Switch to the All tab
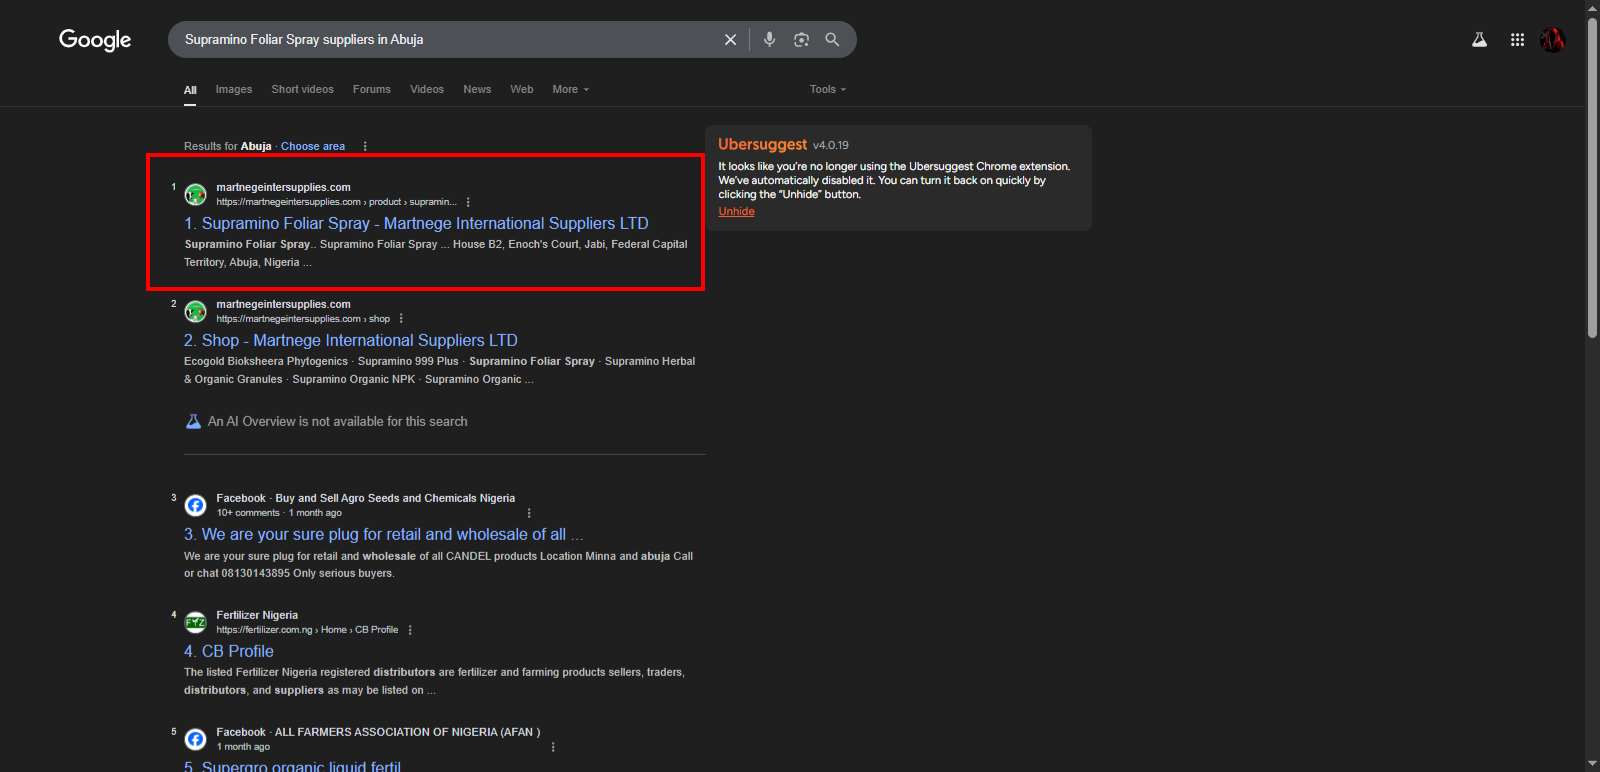Viewport: 1600px width, 772px height. pyautogui.click(x=190, y=90)
